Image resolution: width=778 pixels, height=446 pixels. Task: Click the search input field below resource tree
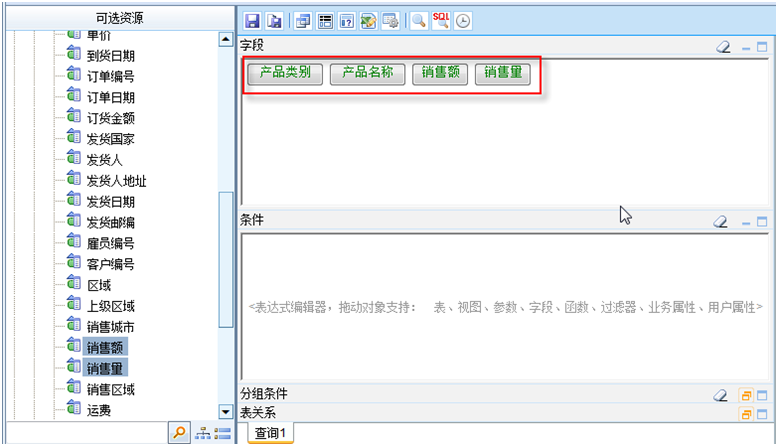(87, 433)
